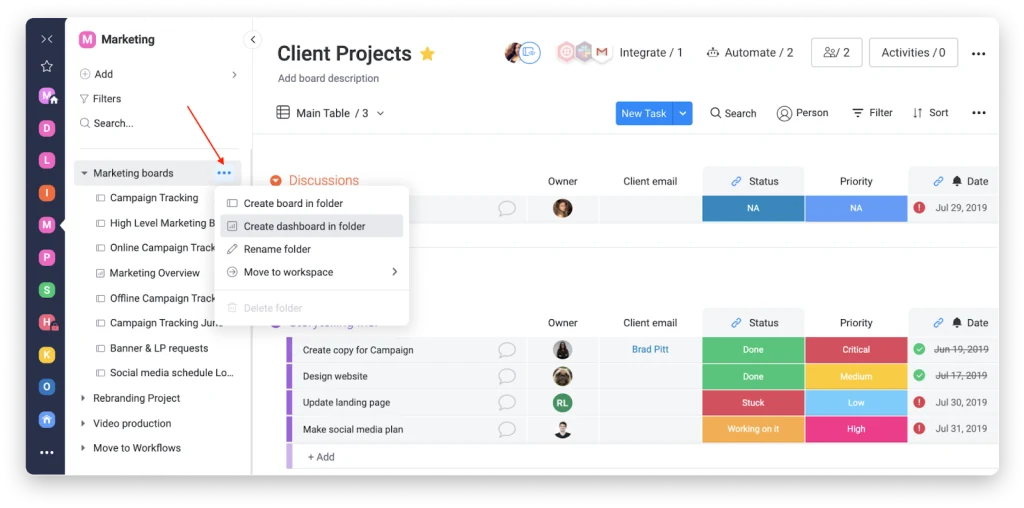Screen dimensions: 1024x508
Task: Change the green Done status of Create copy for Campaign
Action: tap(753, 350)
